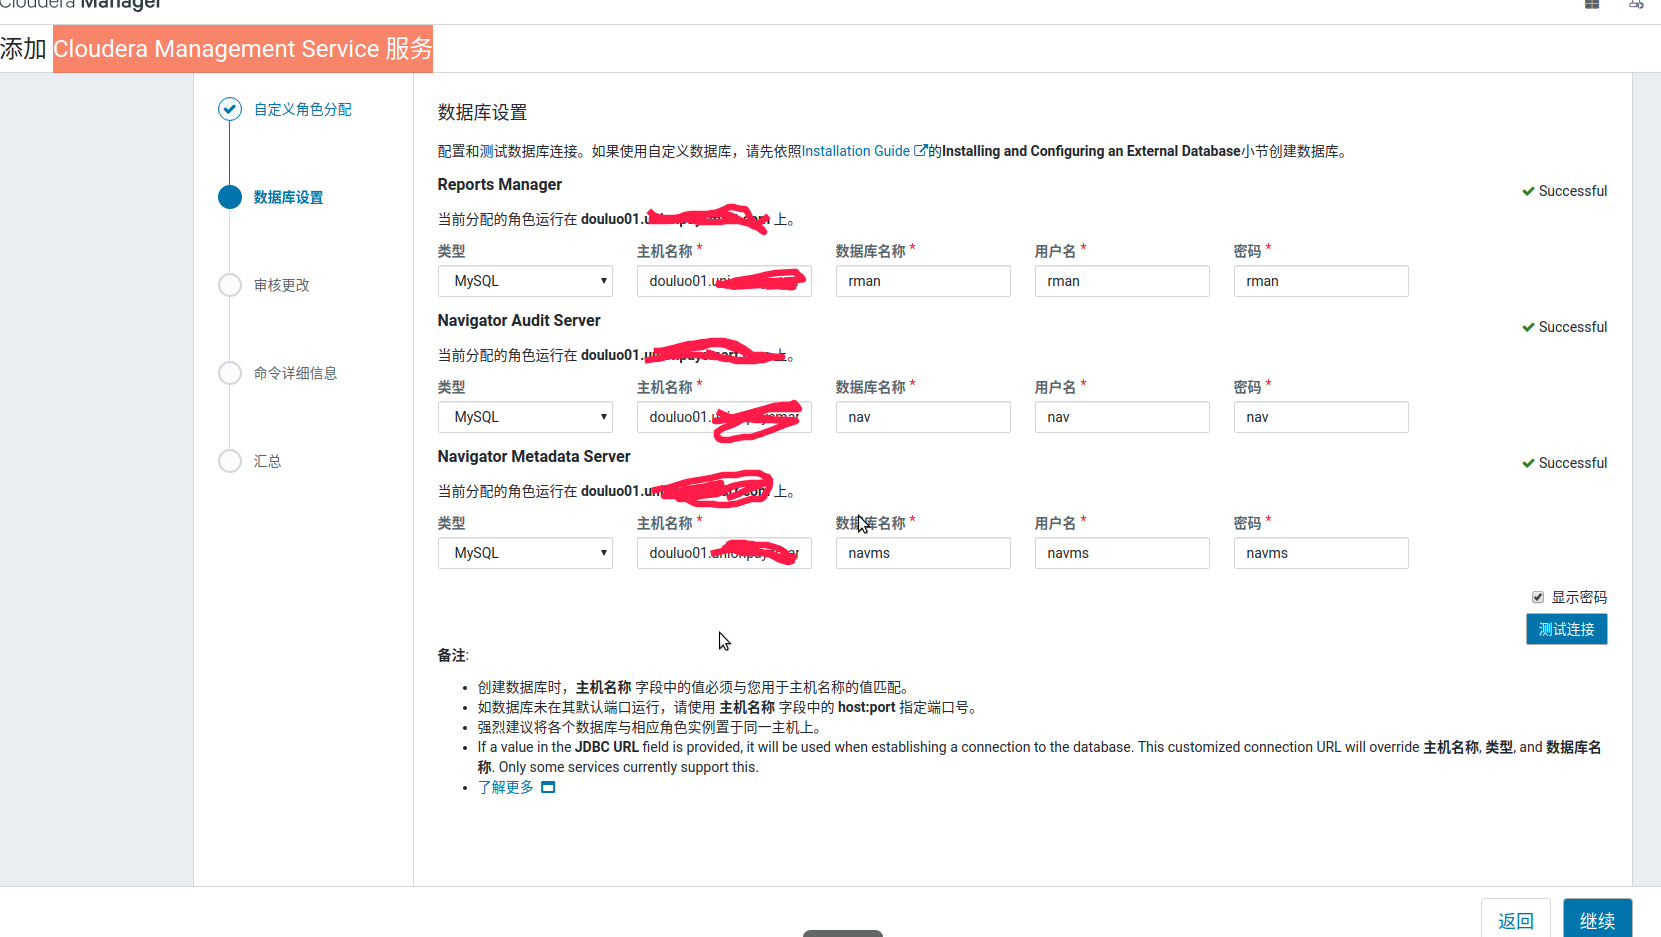Click Navigator Audit database name field nav
The image size is (1661, 937).
click(923, 417)
